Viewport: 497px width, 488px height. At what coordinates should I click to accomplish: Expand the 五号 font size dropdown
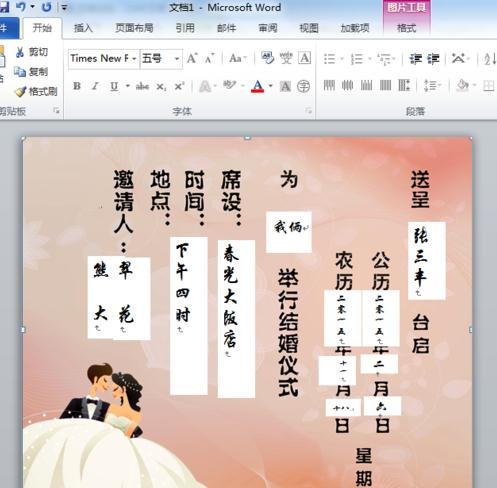pos(177,59)
